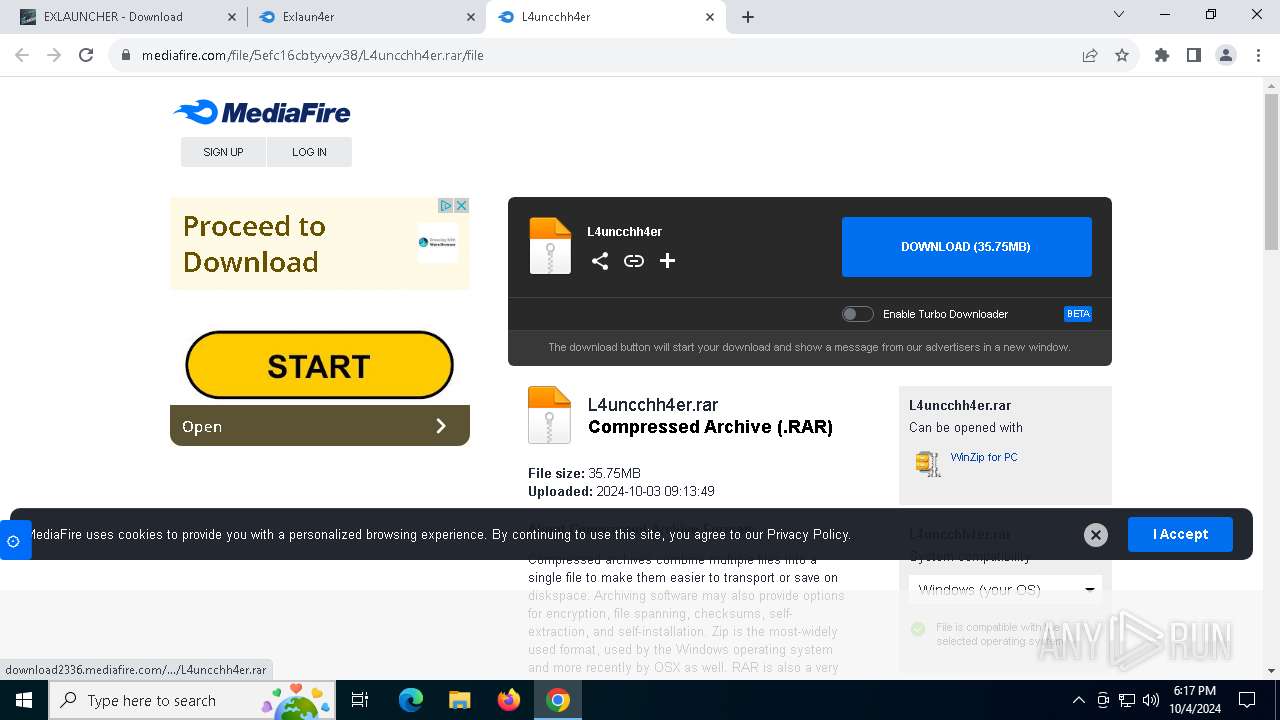The width and height of the screenshot is (1280, 720).
Task: Click the SIGN UP button
Action: click(223, 152)
